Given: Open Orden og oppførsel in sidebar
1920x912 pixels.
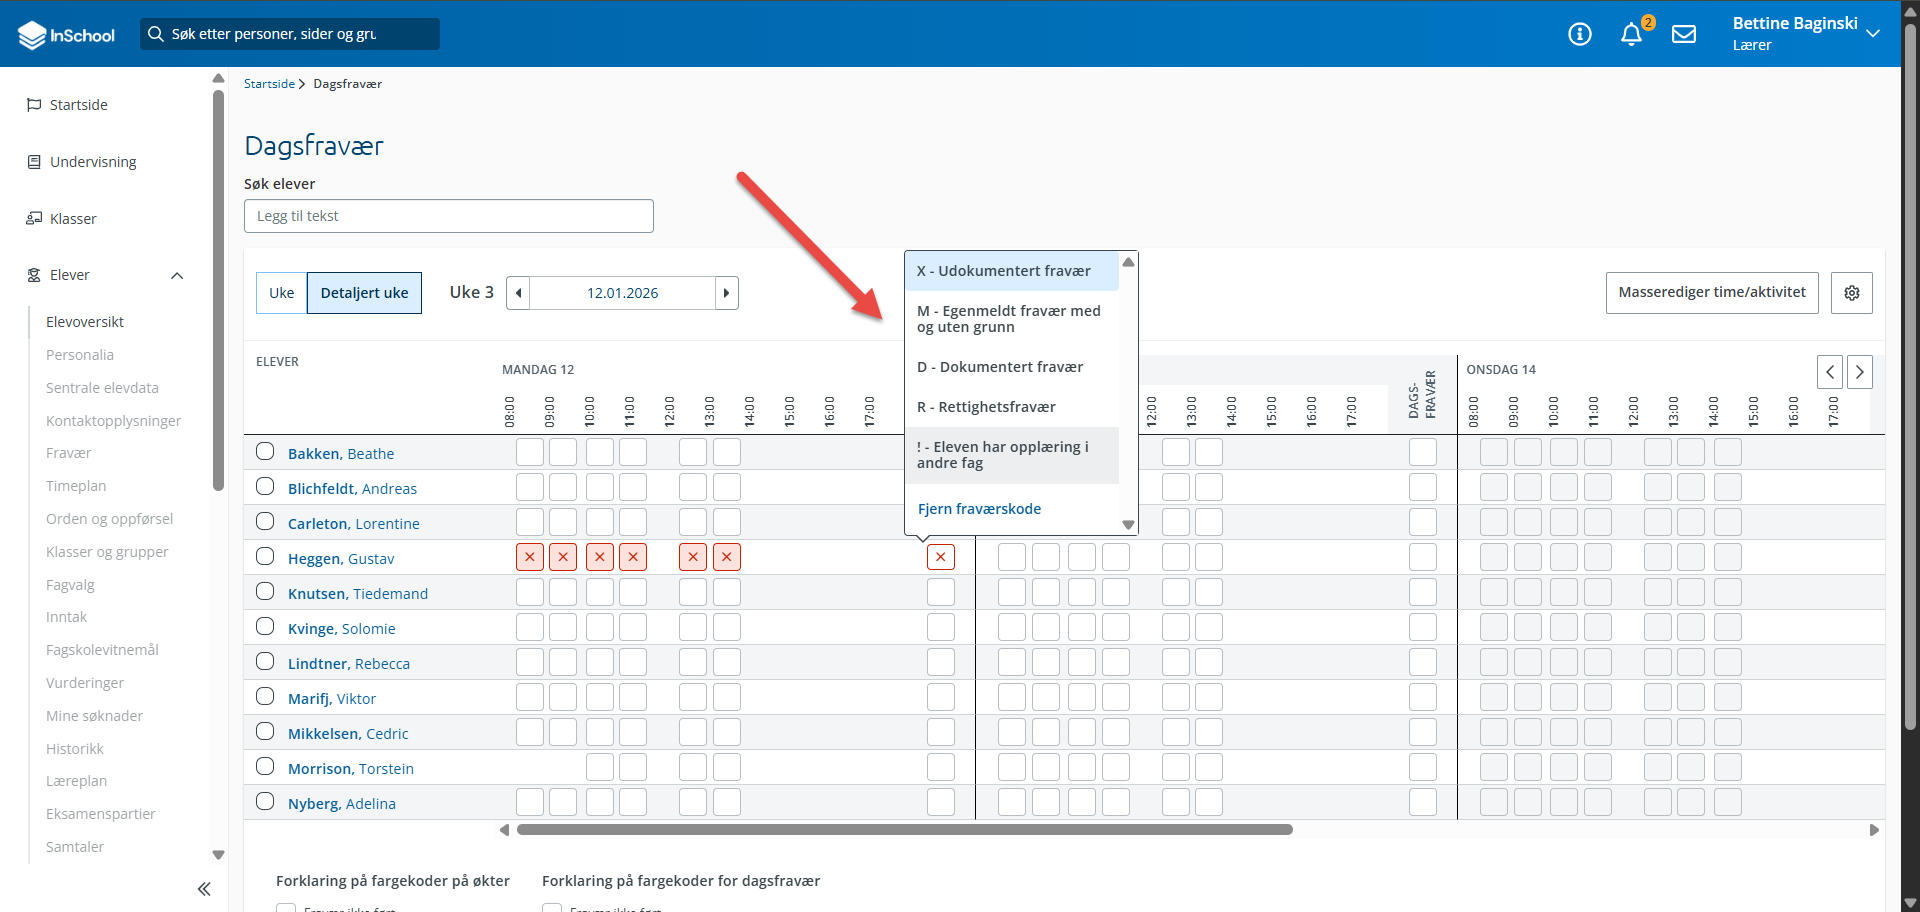Looking at the screenshot, I should coord(110,519).
